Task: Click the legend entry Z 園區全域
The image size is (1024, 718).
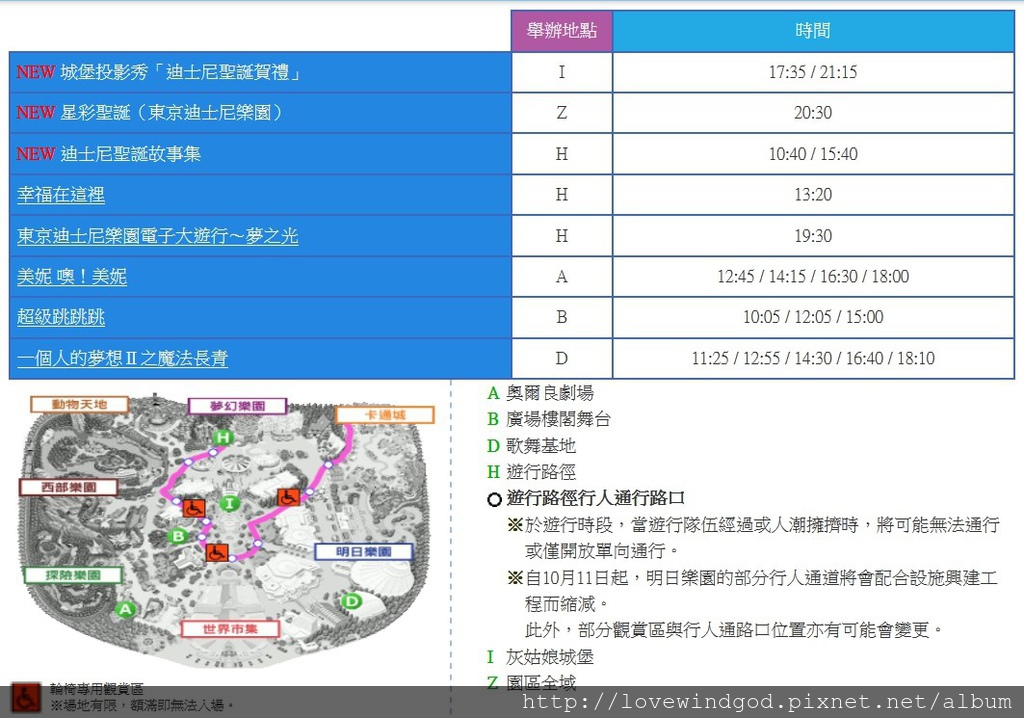Action: coord(532,683)
